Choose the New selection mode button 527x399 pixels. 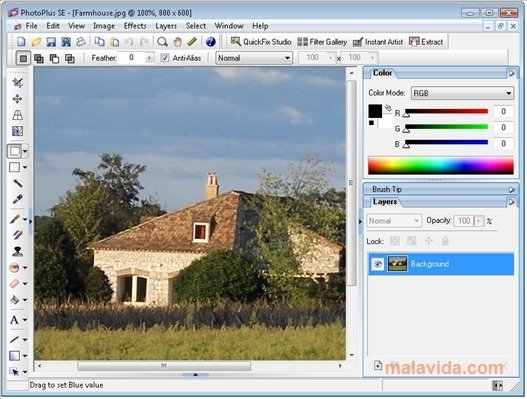click(x=23, y=58)
